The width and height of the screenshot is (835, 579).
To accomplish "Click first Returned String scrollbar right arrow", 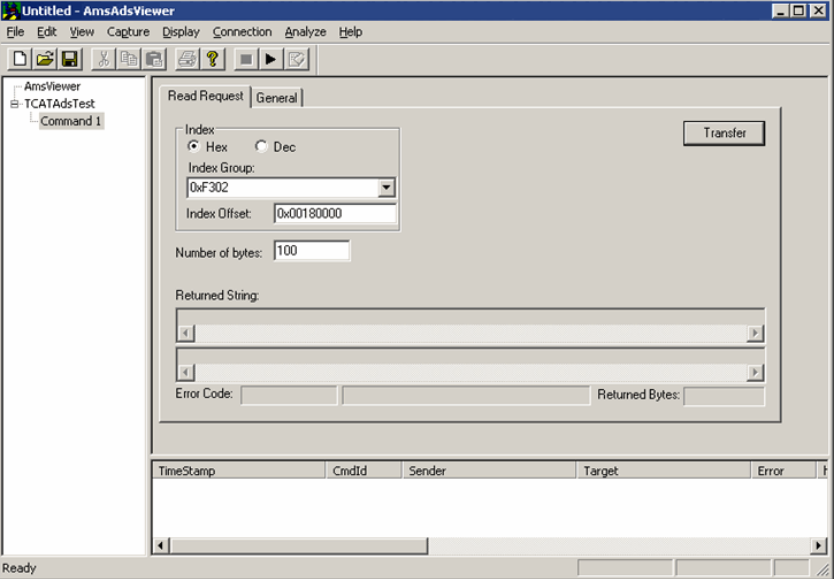I will [755, 333].
